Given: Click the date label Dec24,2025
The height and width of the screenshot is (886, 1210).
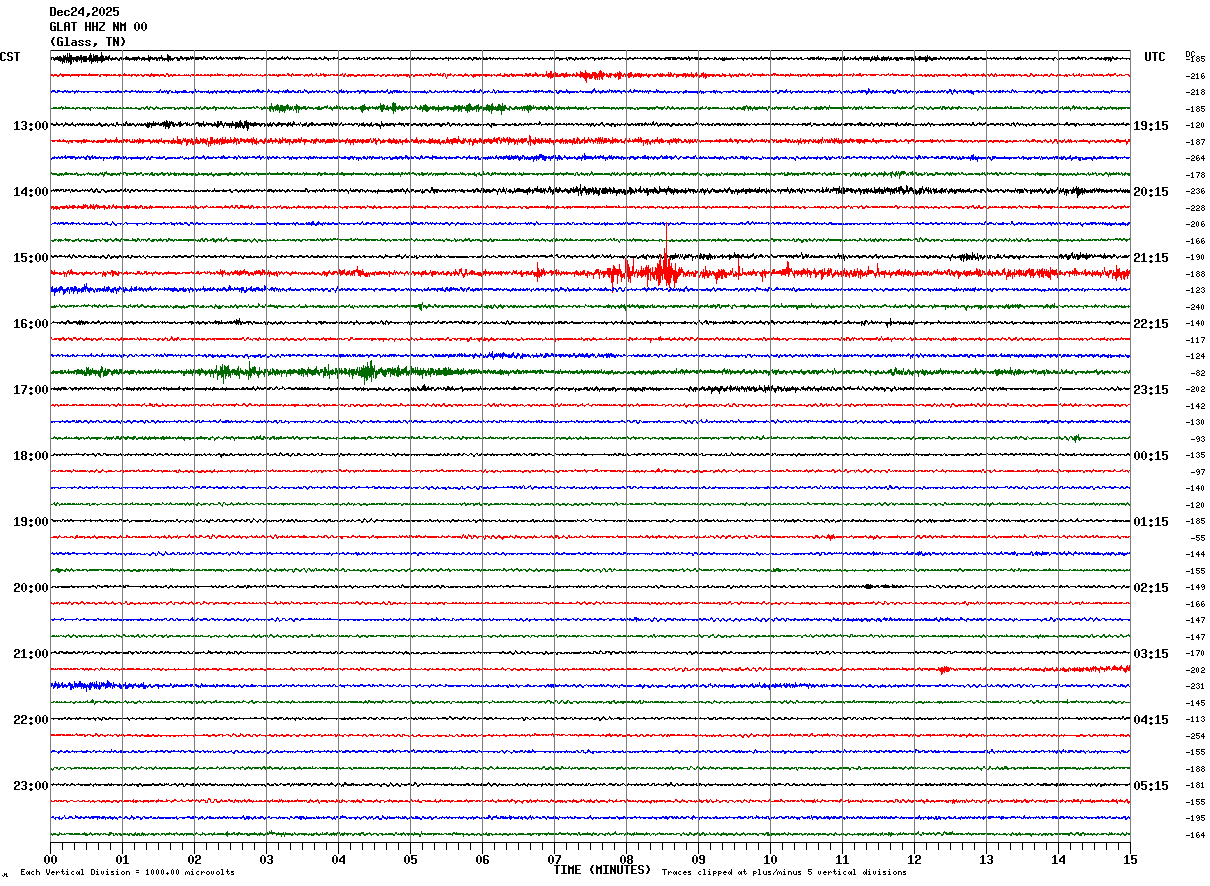Looking at the screenshot, I should (84, 12).
